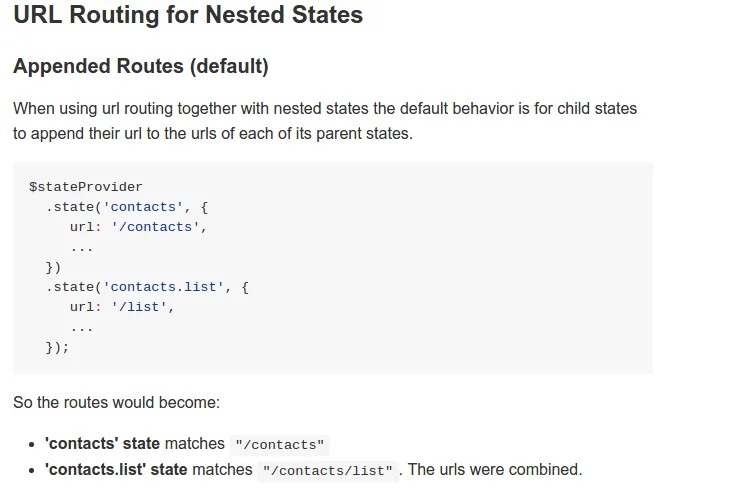Click the 'URL Routing for Nested States' heading
Image resolution: width=734 pixels, height=493 pixels.
[x=188, y=15]
